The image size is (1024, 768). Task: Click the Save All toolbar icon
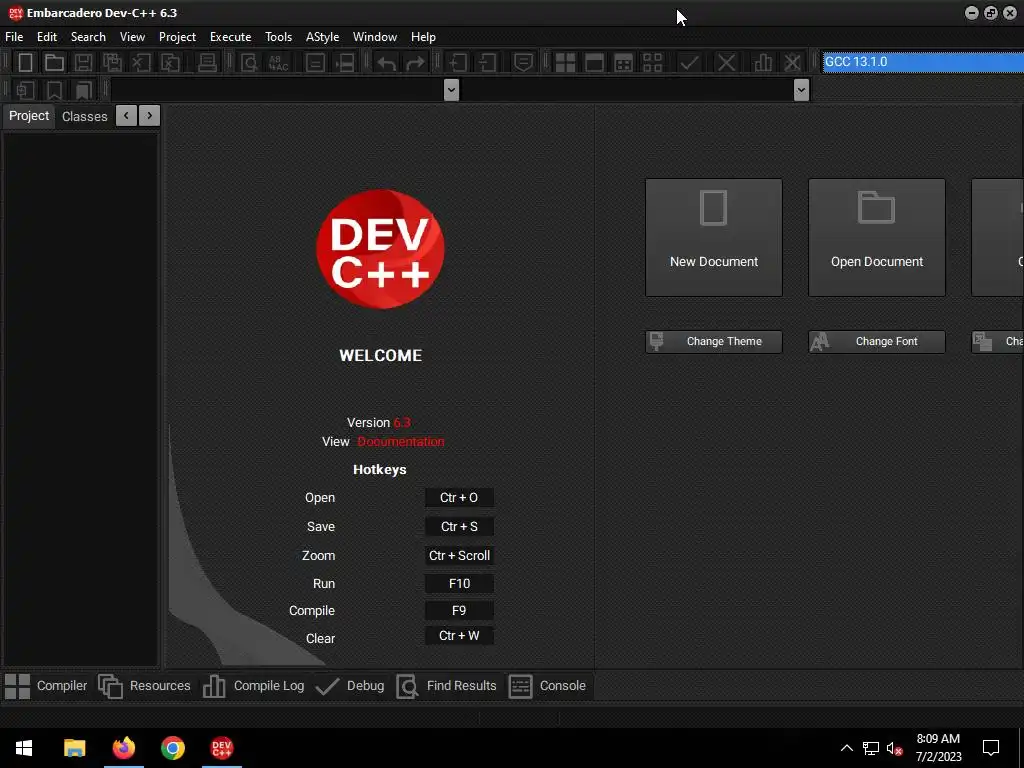pyautogui.click(x=112, y=63)
